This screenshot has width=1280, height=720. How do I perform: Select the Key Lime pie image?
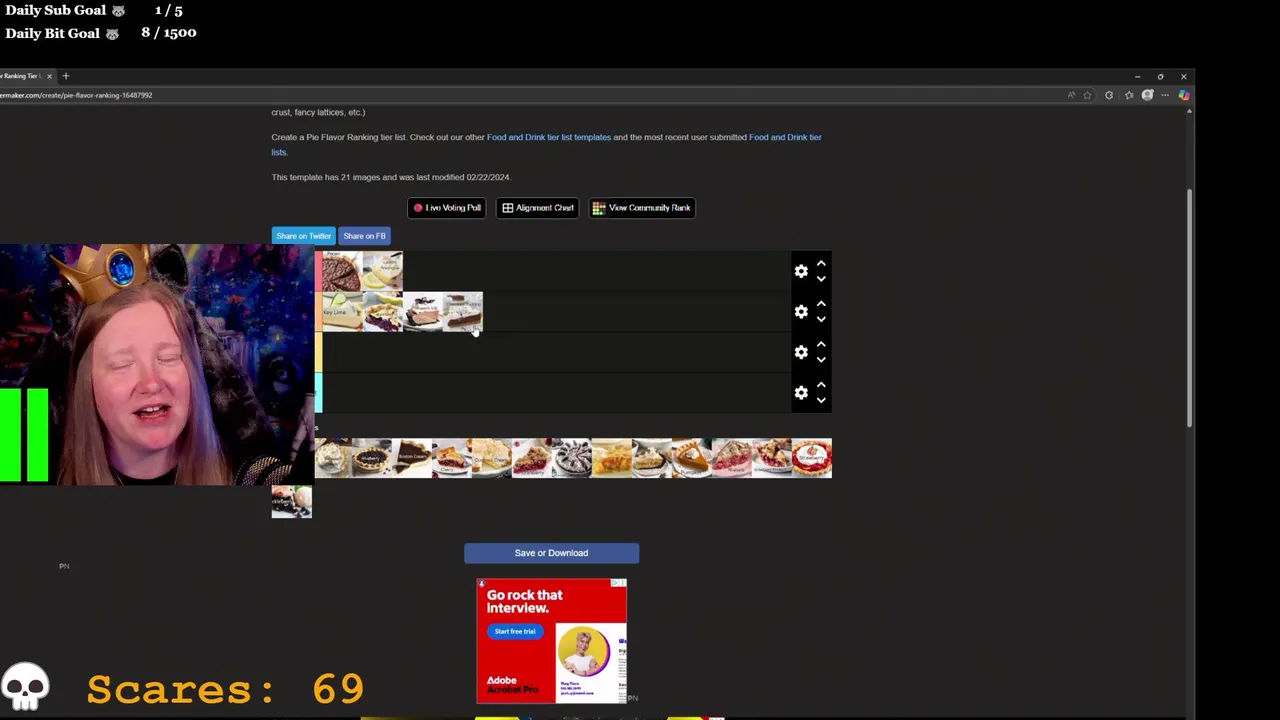click(x=342, y=312)
